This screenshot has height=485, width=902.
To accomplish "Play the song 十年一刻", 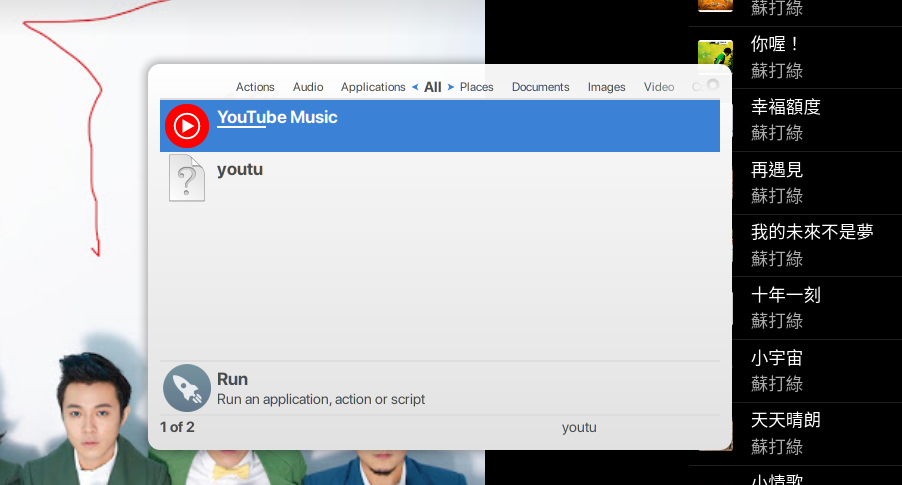I will 785,295.
